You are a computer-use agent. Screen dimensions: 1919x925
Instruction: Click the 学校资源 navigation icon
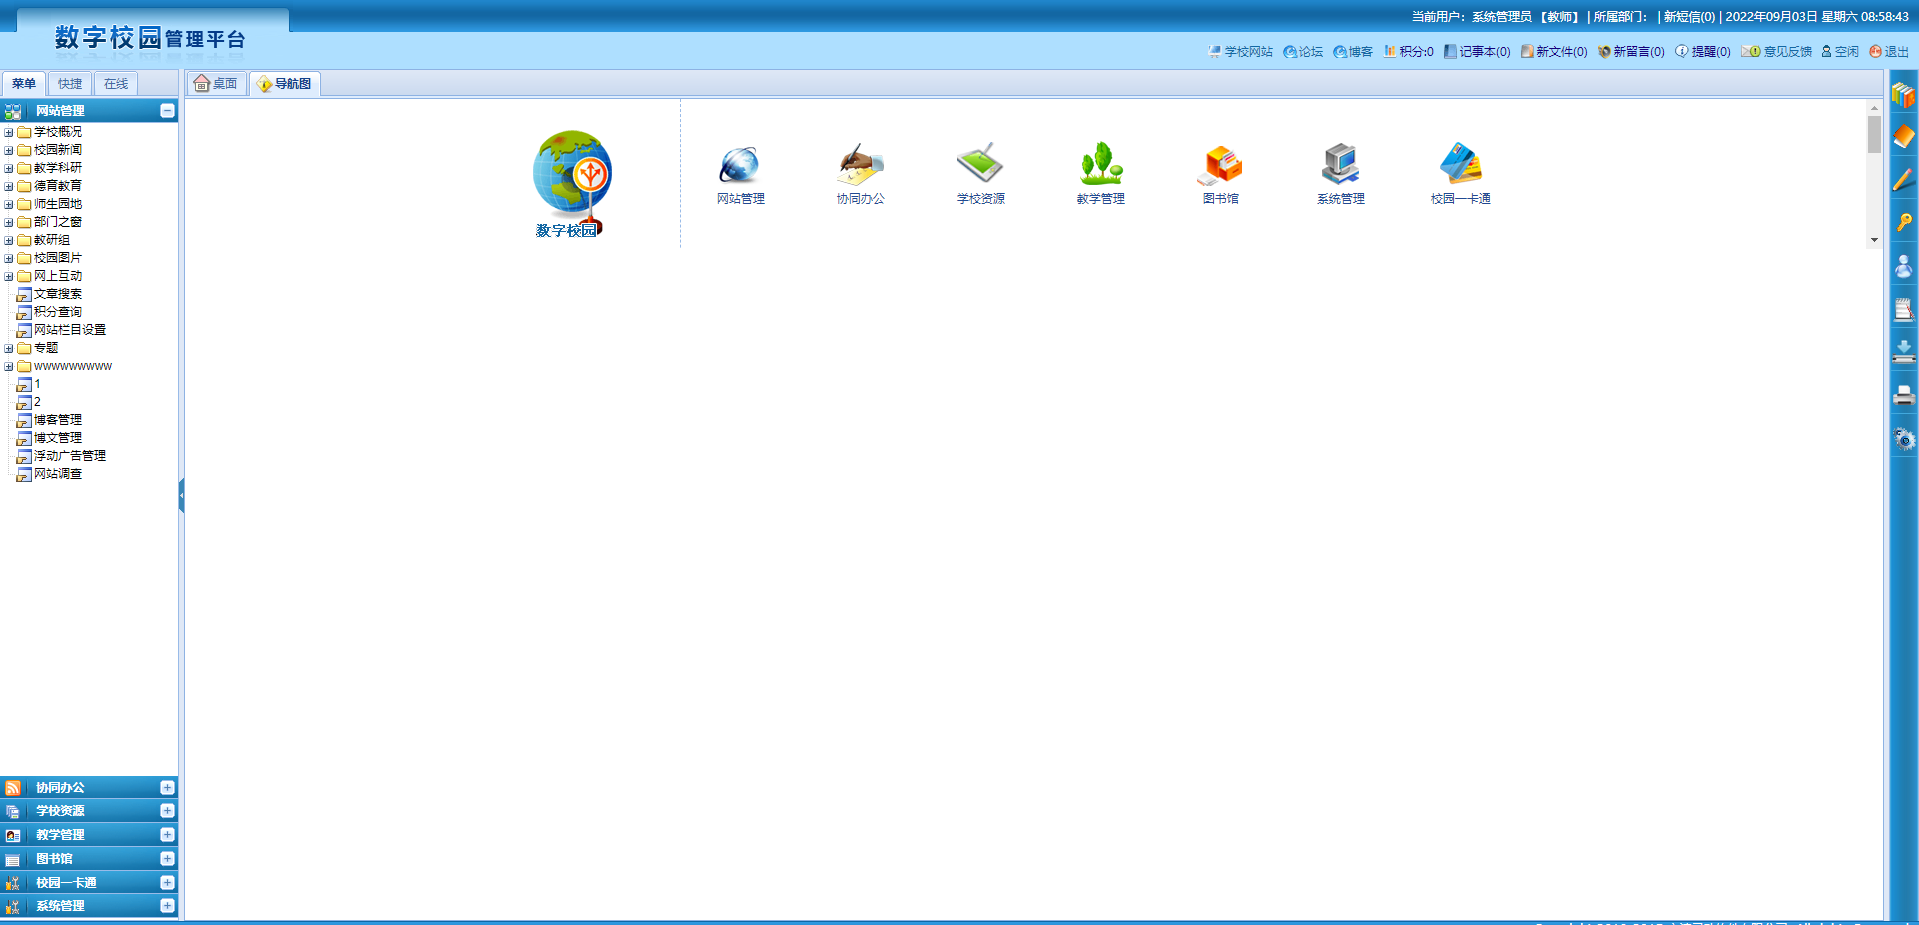(980, 166)
